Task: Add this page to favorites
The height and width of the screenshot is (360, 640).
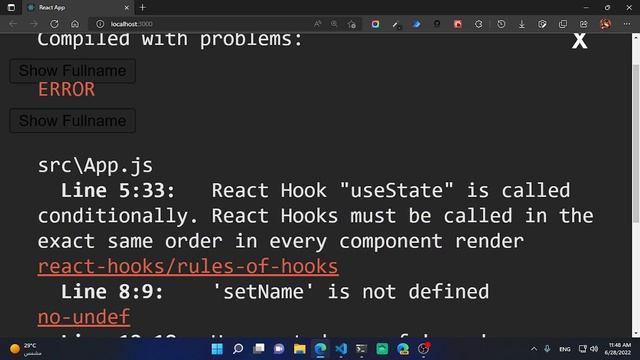Action: (x=352, y=24)
